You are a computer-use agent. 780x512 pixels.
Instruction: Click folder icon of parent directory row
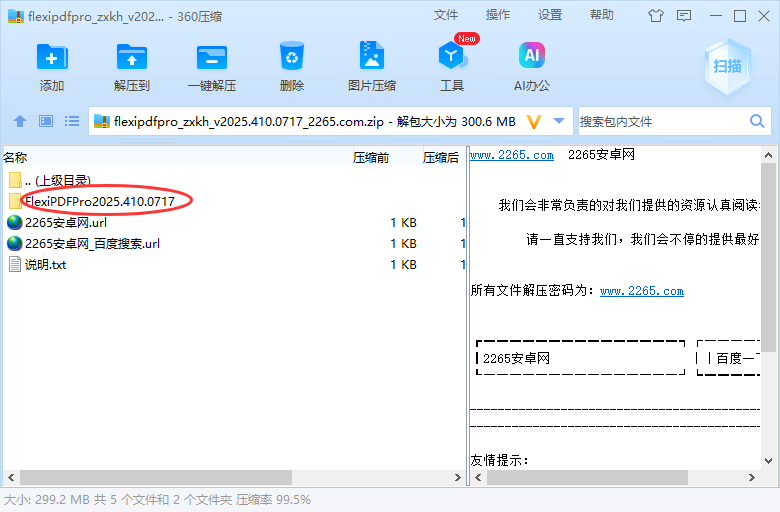(15, 180)
